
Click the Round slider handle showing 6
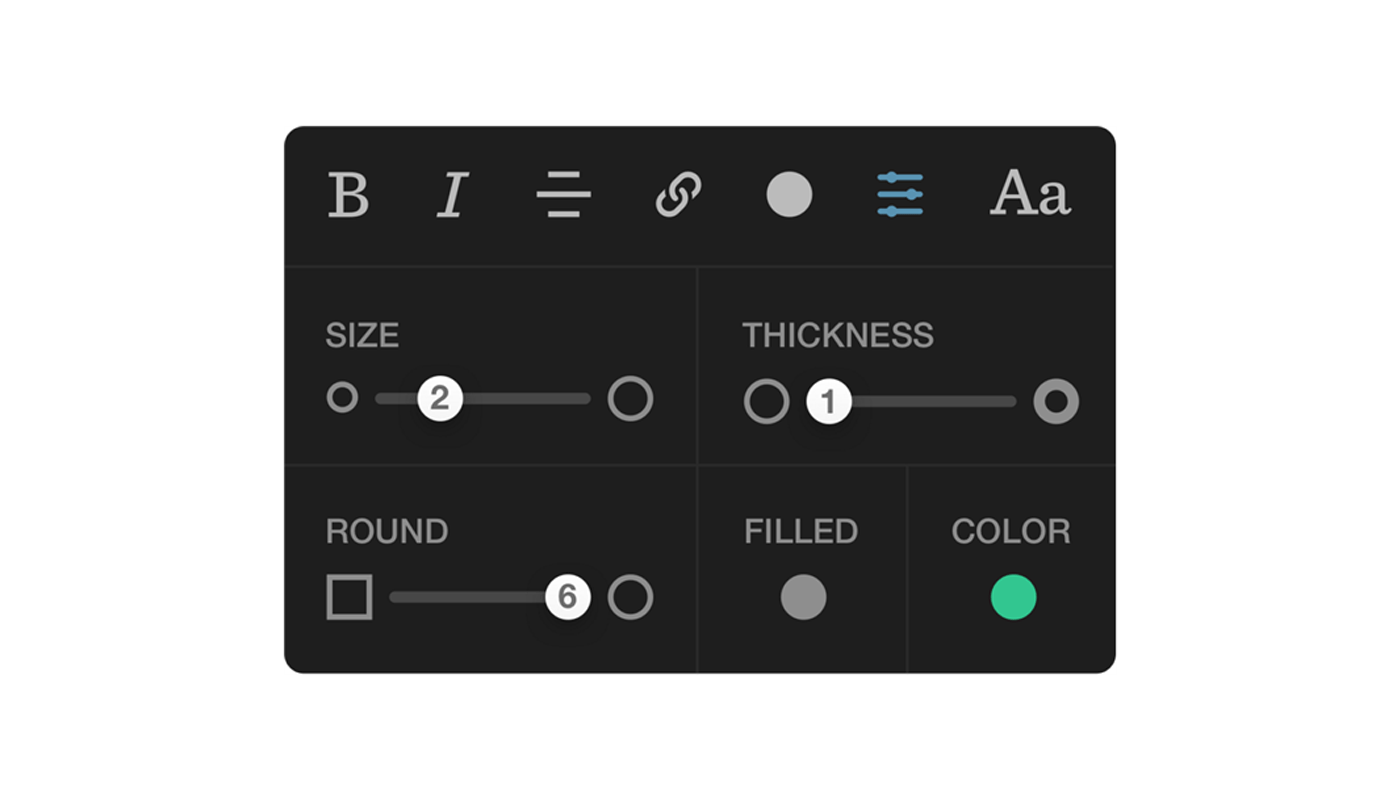(x=568, y=597)
